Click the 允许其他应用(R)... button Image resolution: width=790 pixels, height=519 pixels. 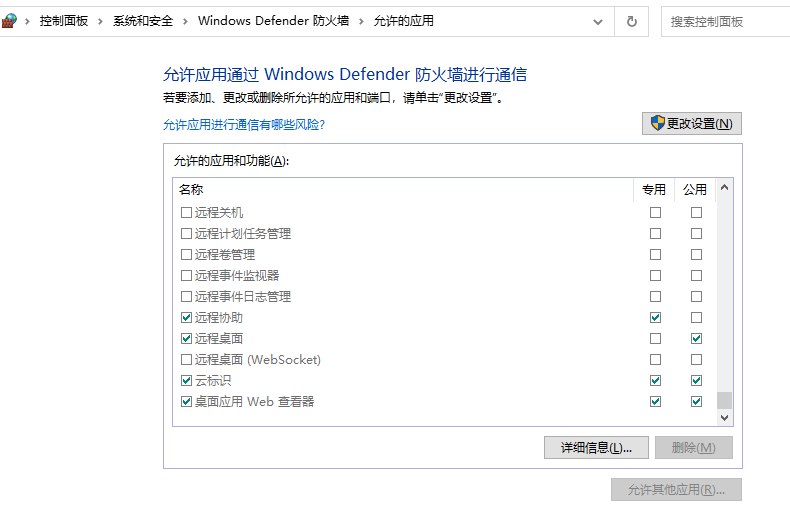coord(676,489)
